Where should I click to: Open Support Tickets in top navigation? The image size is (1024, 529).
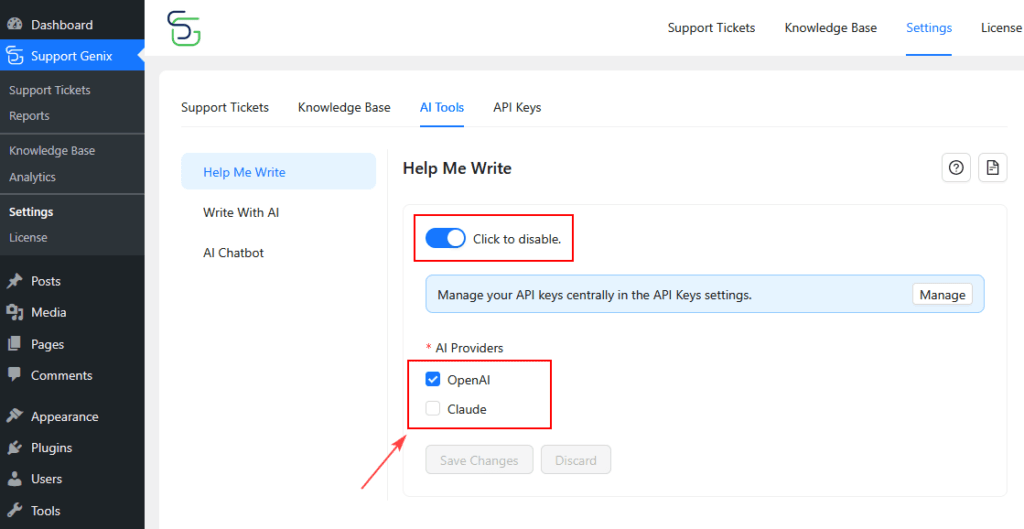[711, 28]
